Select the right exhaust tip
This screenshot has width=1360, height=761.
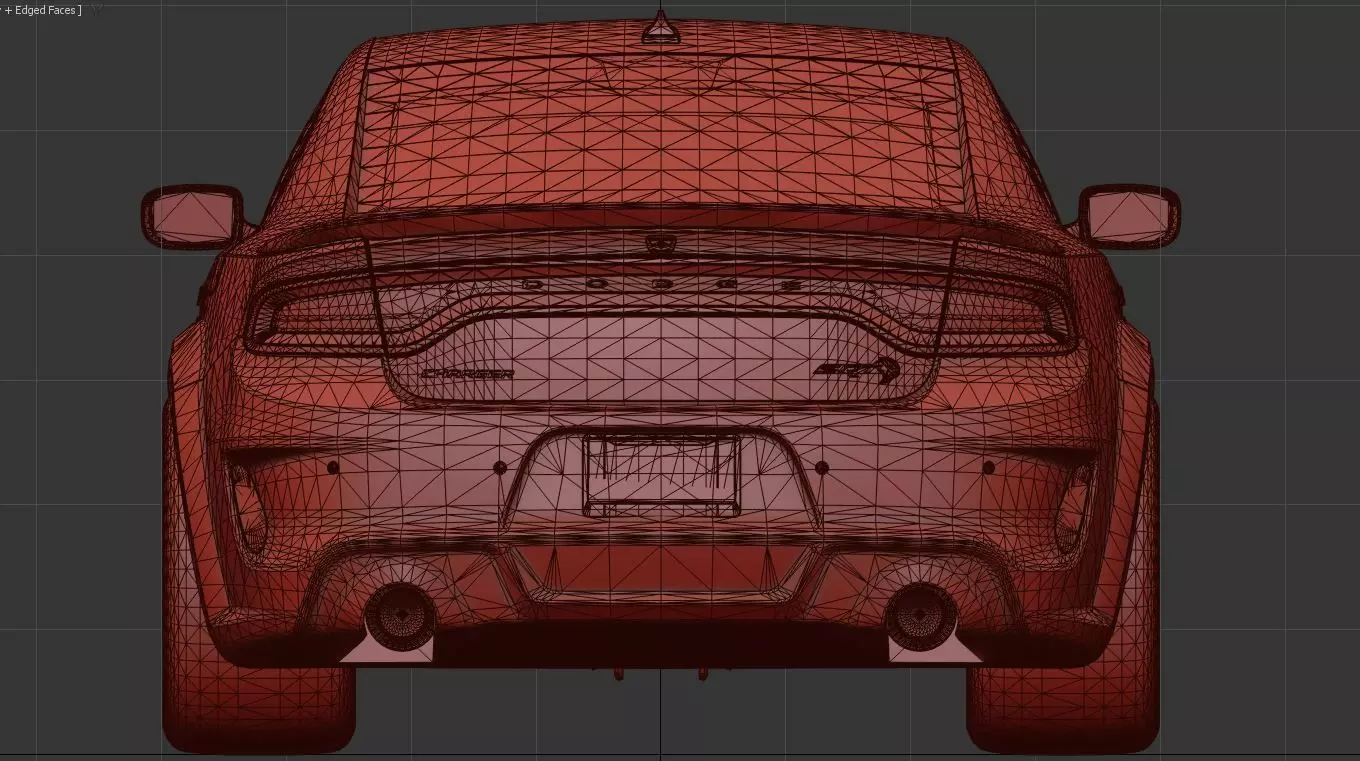click(921, 615)
